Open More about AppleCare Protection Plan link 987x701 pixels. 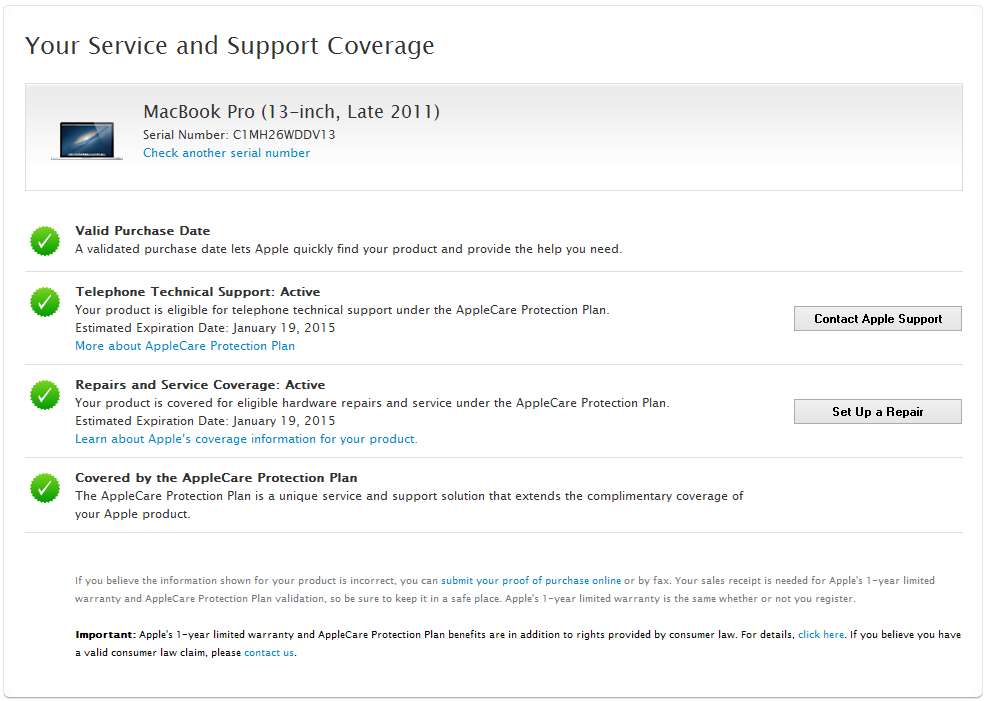185,346
